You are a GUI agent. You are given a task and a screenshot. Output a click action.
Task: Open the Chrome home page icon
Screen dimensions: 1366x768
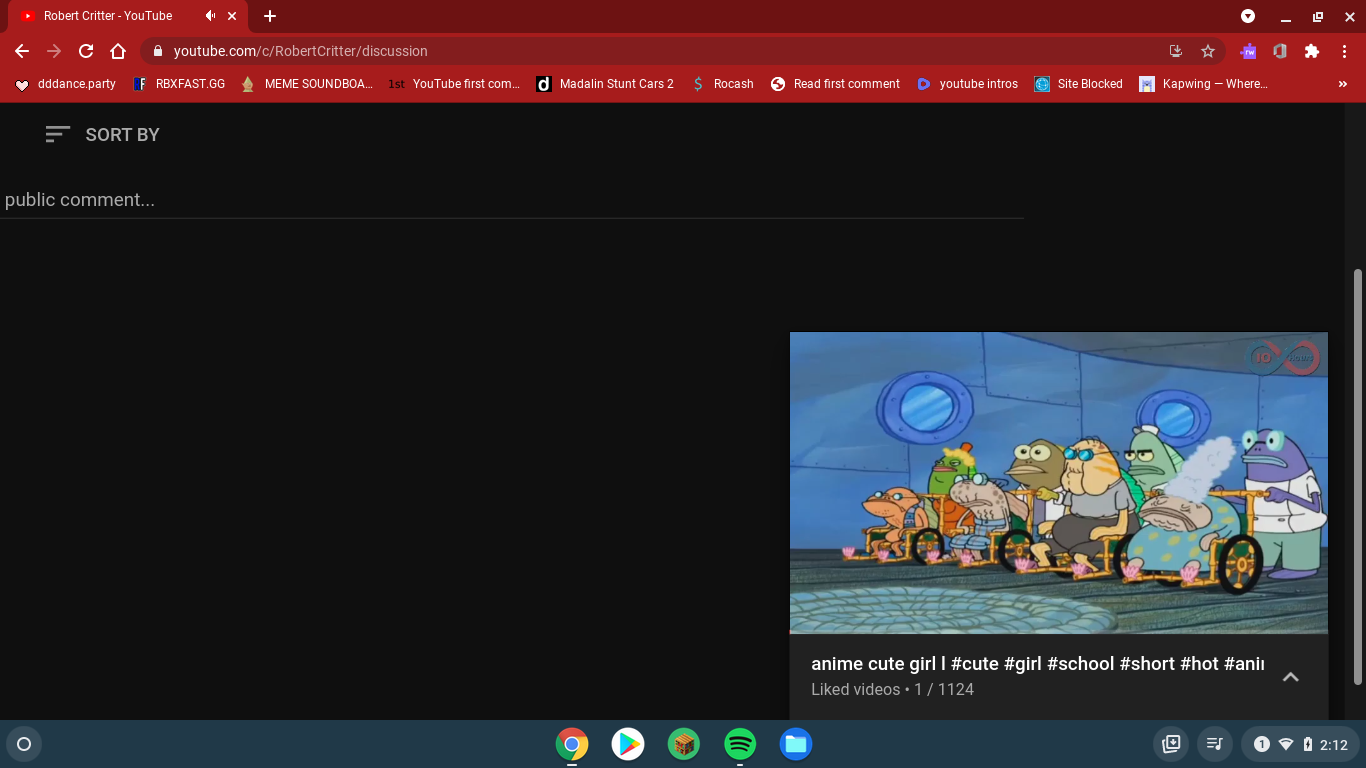118,51
